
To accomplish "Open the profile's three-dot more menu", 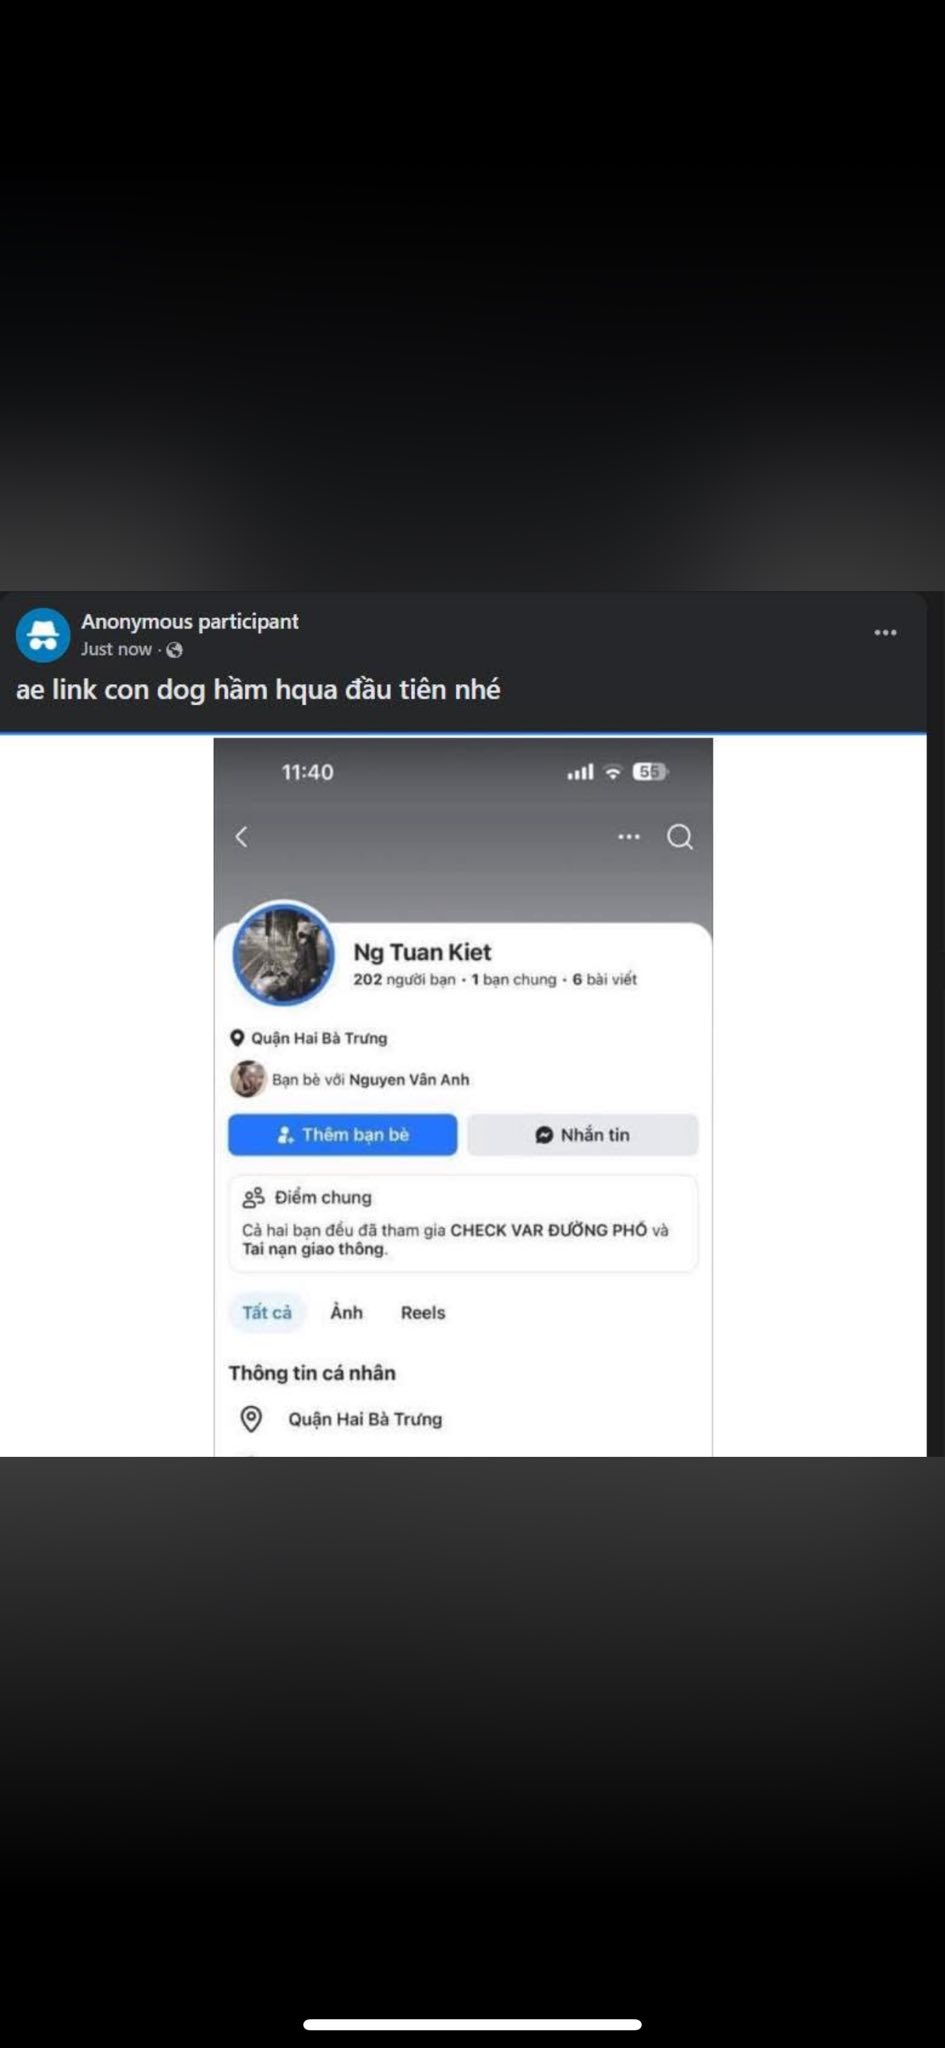I will (x=629, y=837).
